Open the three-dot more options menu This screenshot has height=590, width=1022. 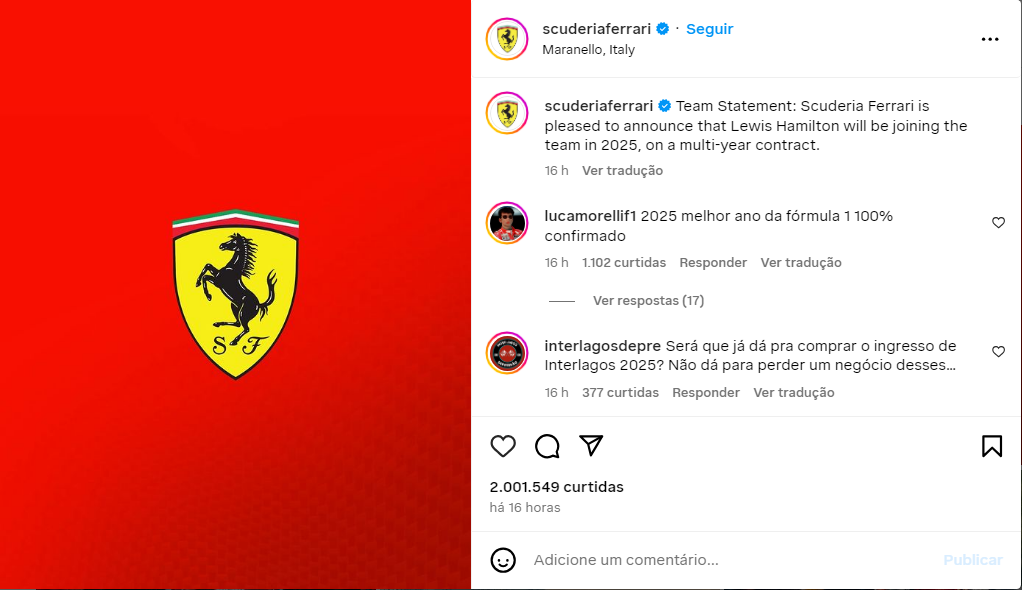tap(990, 39)
